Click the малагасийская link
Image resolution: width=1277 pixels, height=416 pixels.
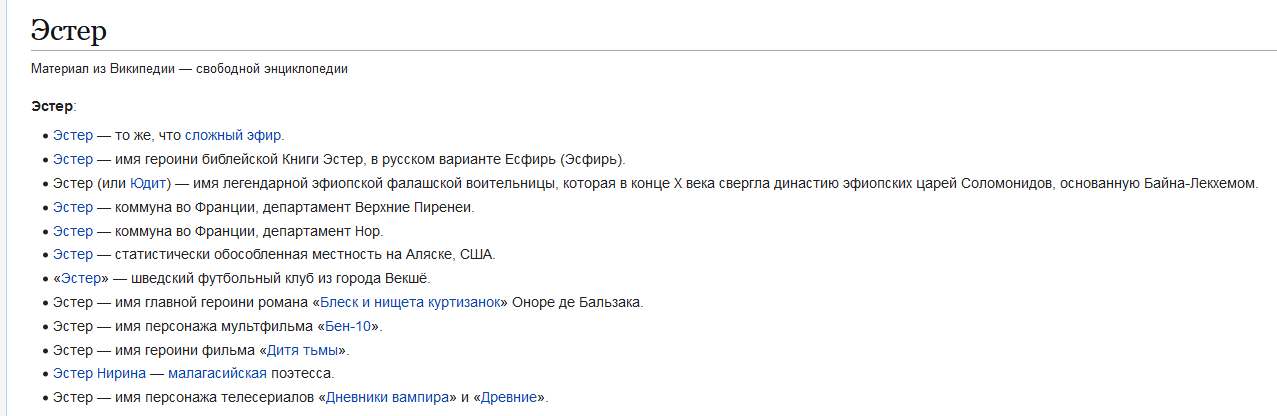217,374
